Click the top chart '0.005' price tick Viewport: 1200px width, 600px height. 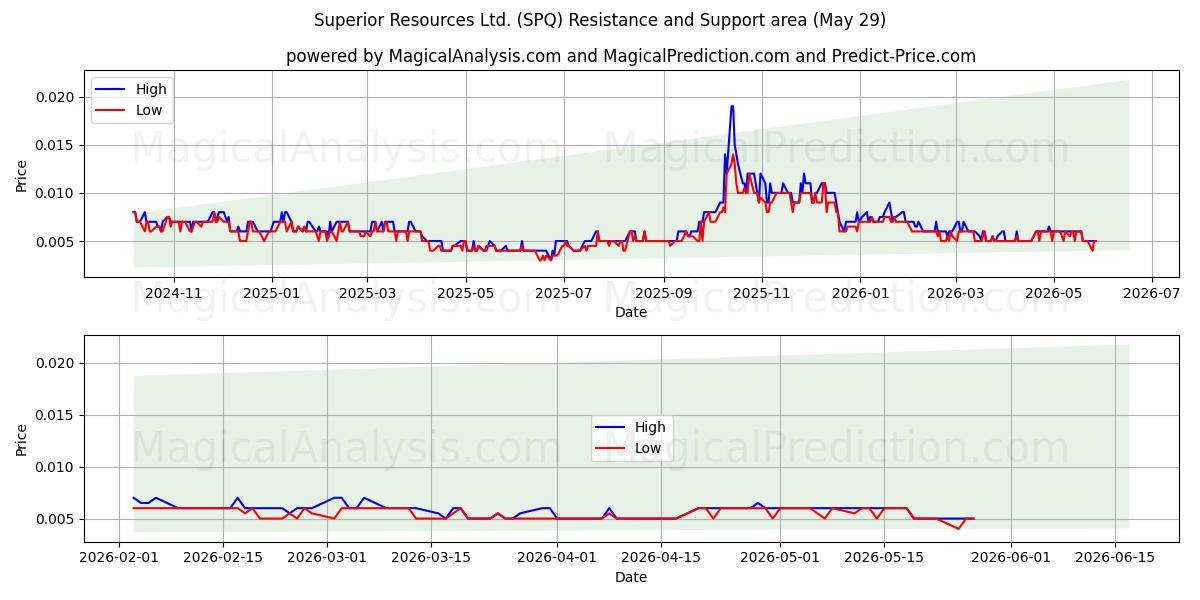click(x=56, y=241)
